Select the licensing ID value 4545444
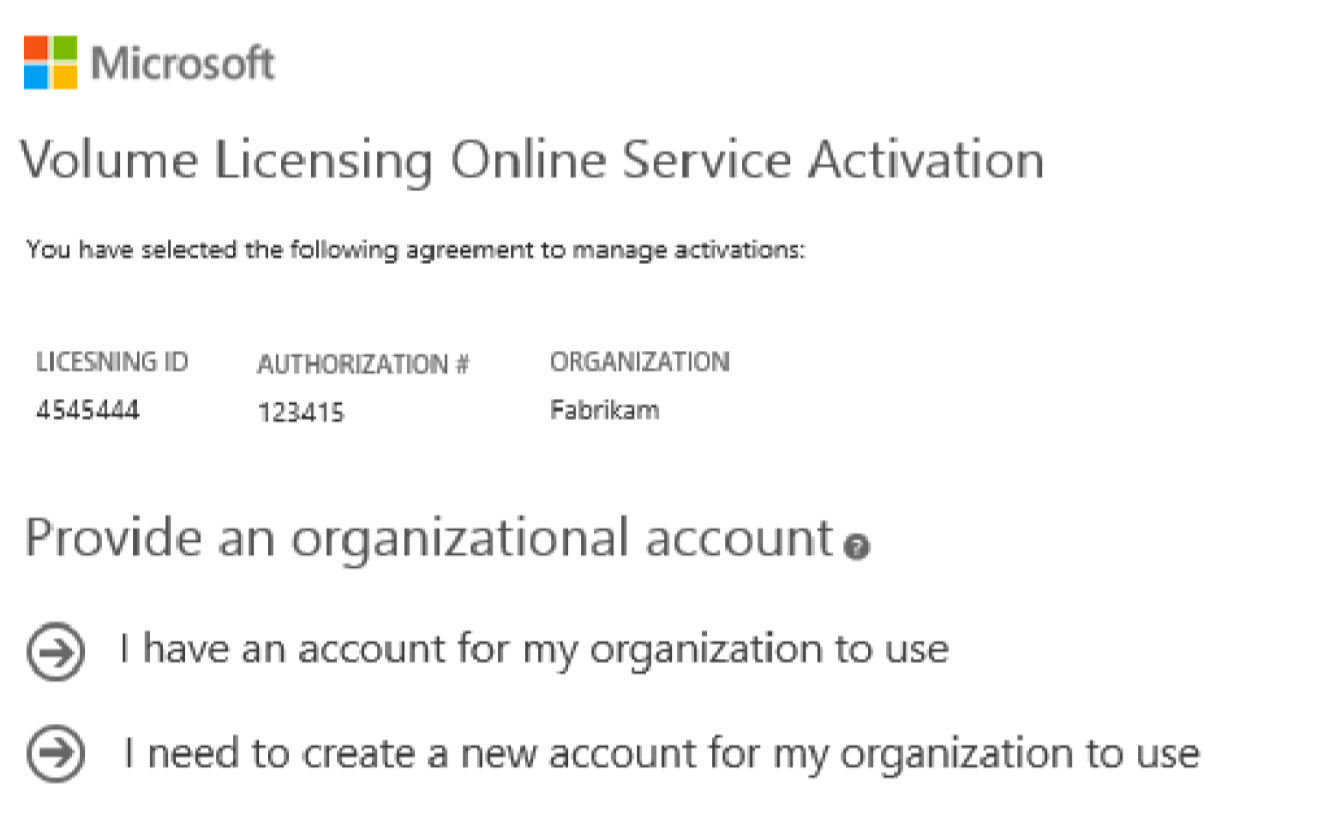This screenshot has width=1334, height=826. (x=87, y=411)
